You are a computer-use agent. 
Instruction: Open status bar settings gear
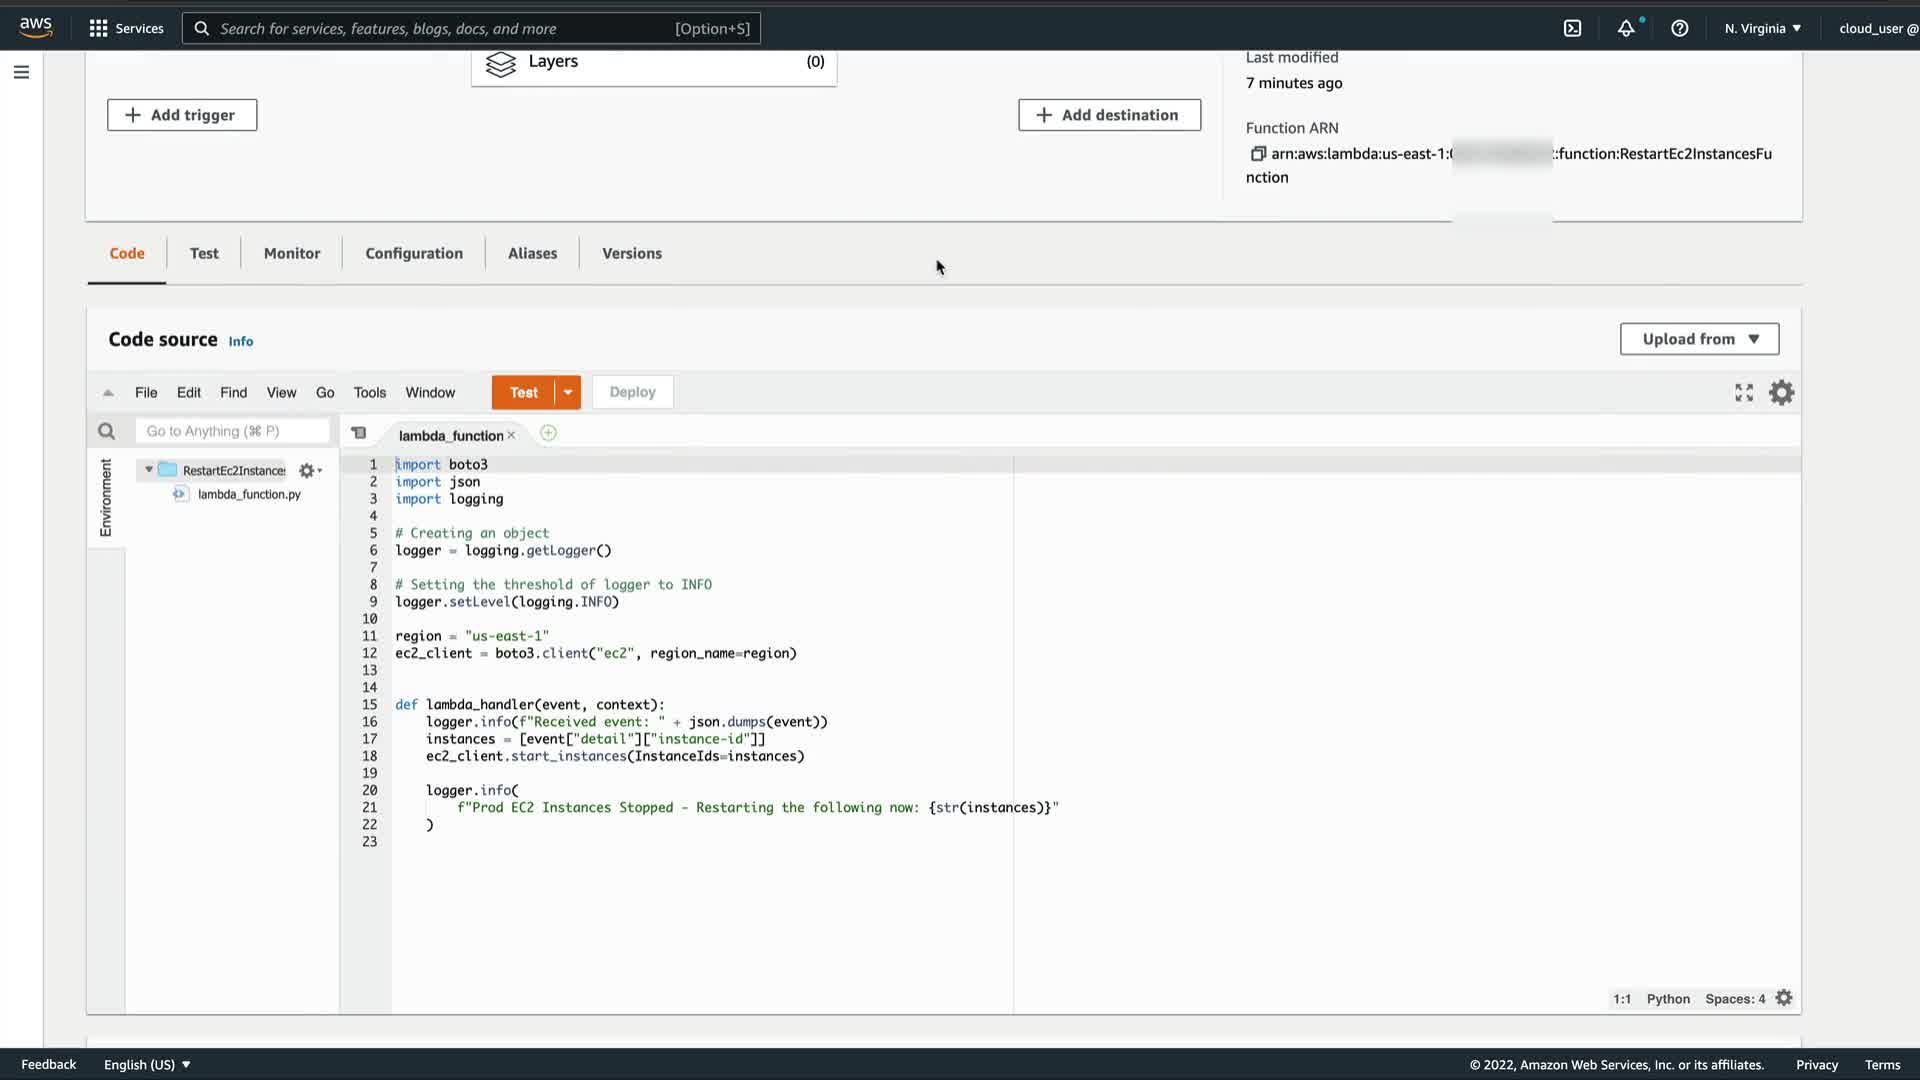(x=1784, y=998)
